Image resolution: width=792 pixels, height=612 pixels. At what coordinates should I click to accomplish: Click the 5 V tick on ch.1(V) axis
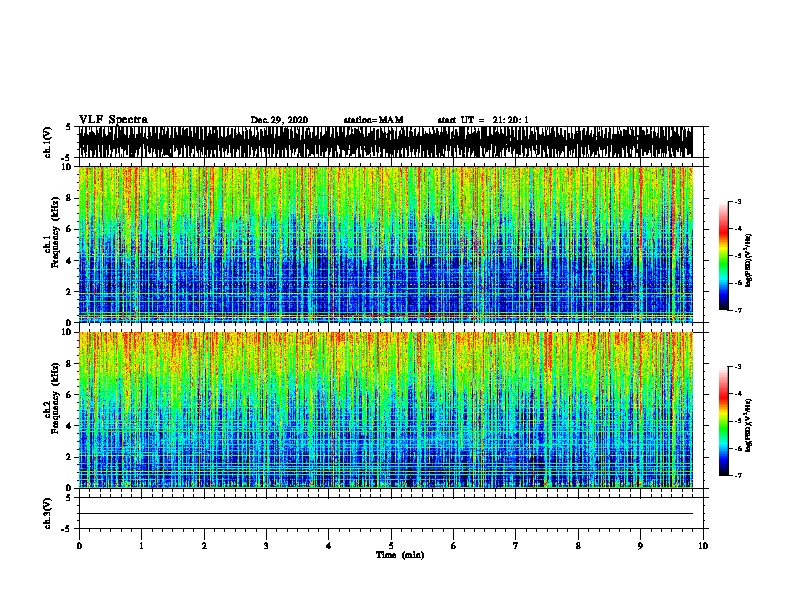(x=69, y=127)
